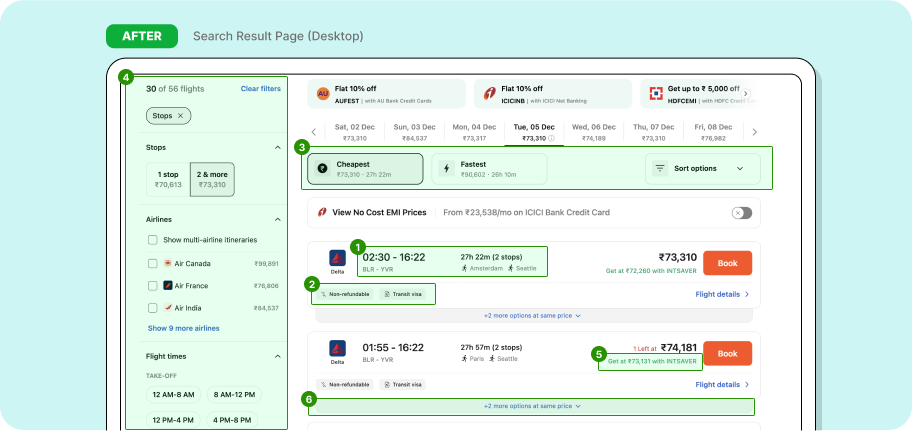Viewport: 912px width, 431px height.
Task: Collapse the Airlines filter section
Action: (x=278, y=219)
